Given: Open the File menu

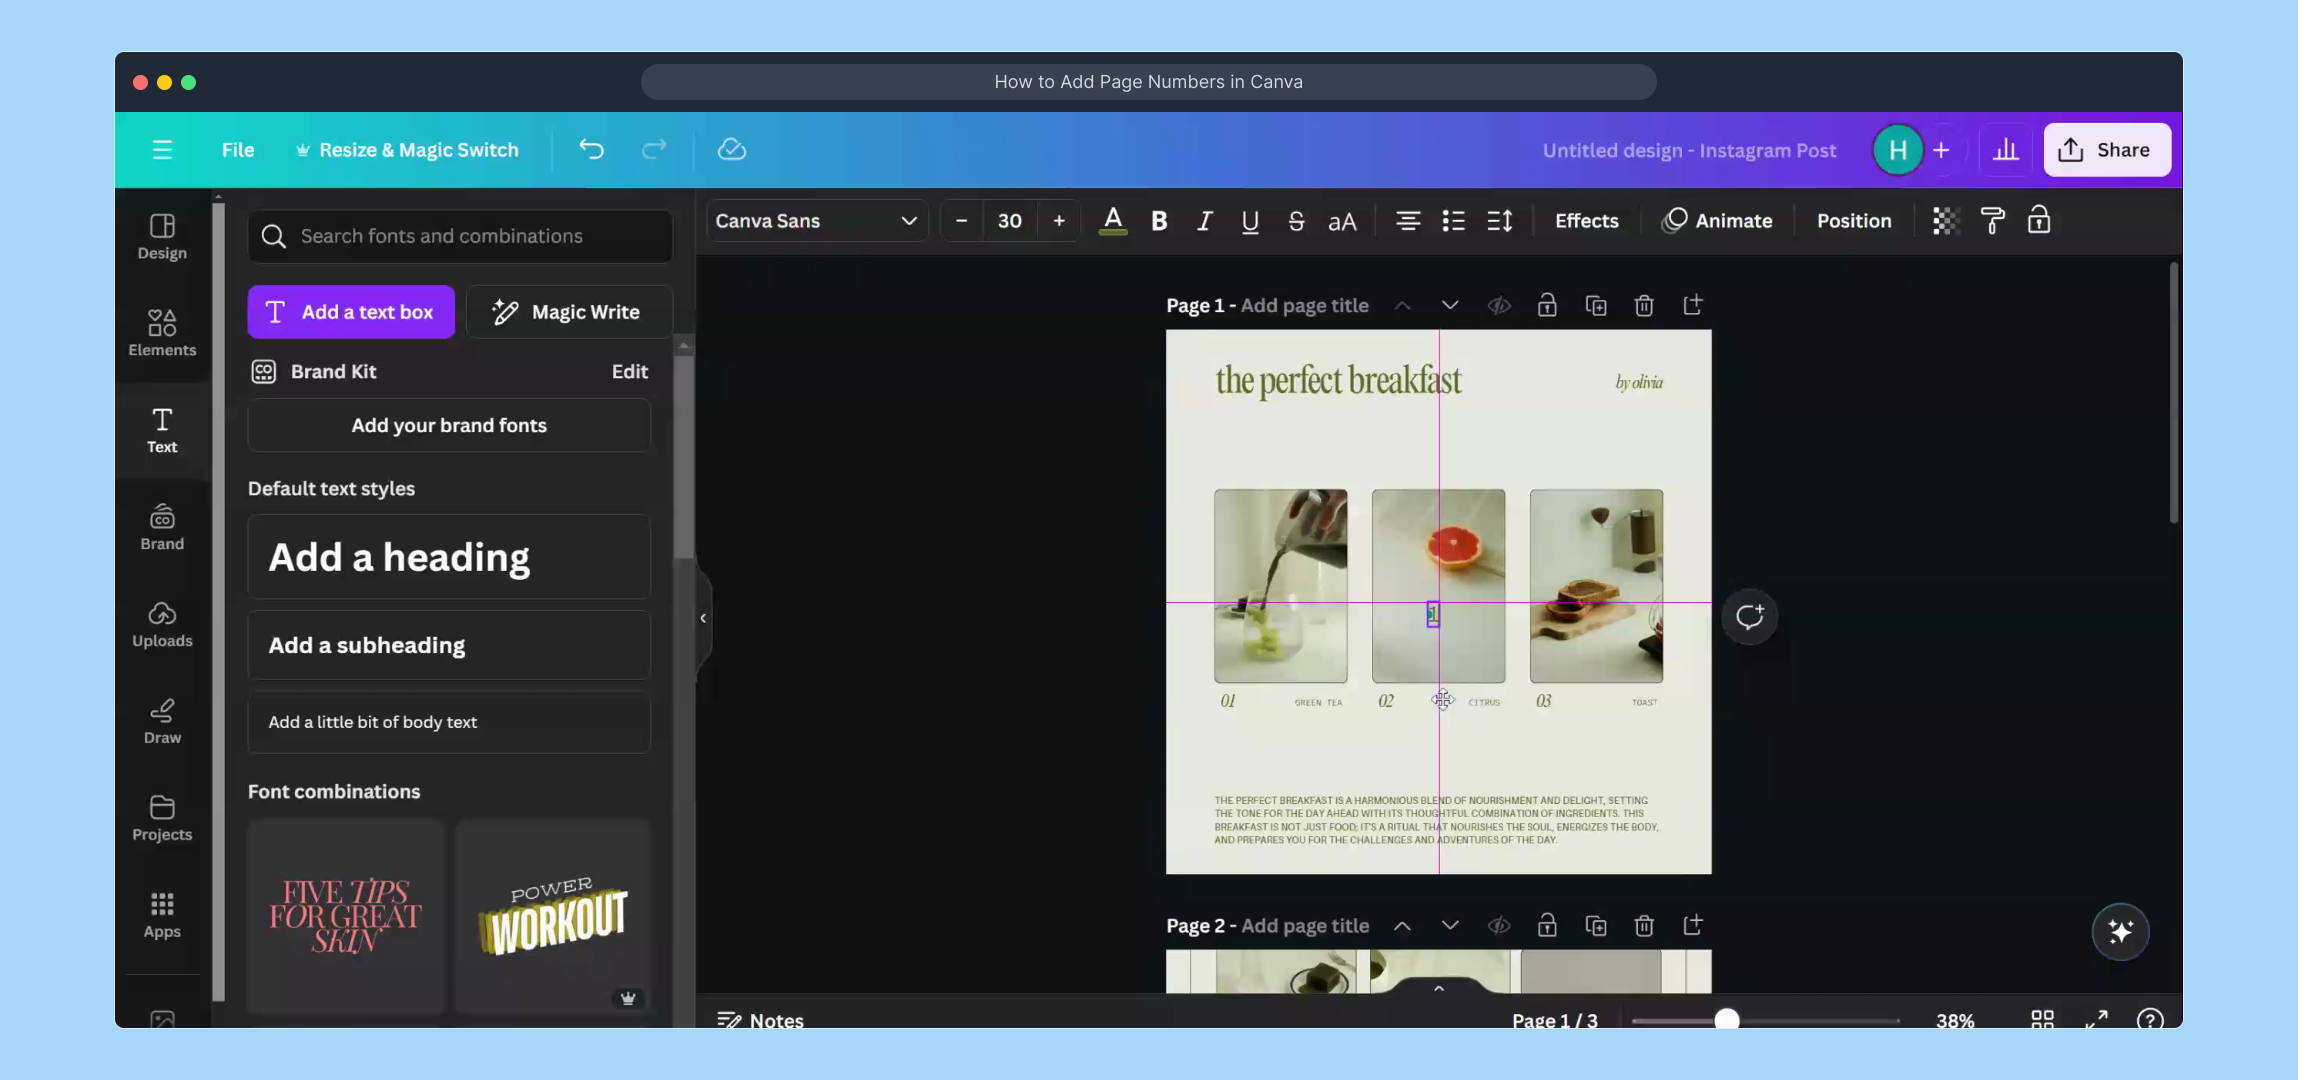Looking at the screenshot, I should (x=238, y=150).
